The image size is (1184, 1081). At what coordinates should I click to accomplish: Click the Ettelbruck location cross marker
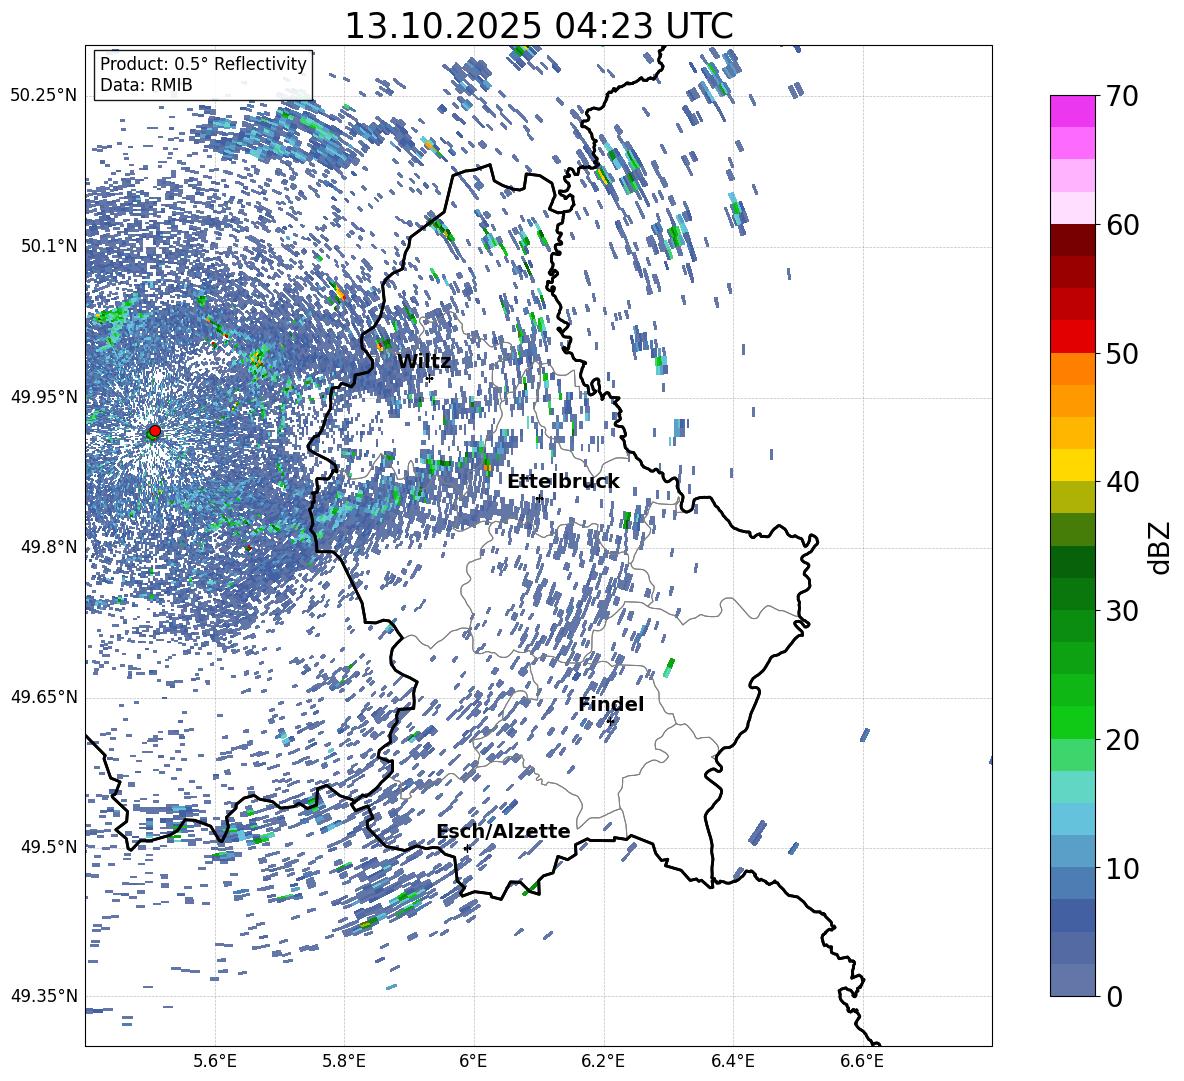click(539, 498)
